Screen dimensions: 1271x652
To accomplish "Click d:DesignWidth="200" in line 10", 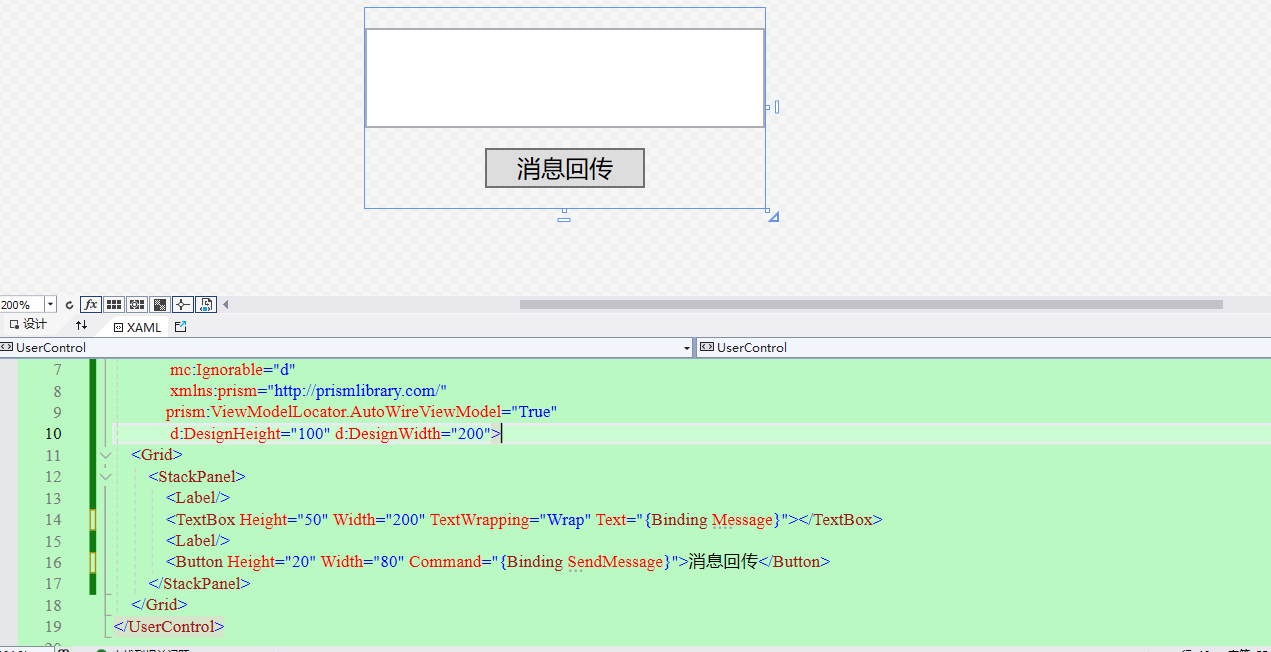I will 414,434.
